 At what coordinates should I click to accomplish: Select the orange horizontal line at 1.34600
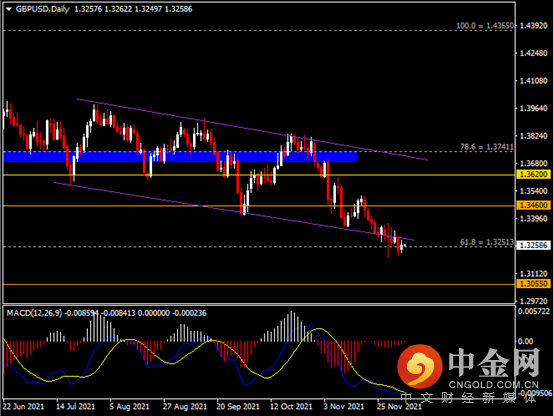tap(259, 206)
